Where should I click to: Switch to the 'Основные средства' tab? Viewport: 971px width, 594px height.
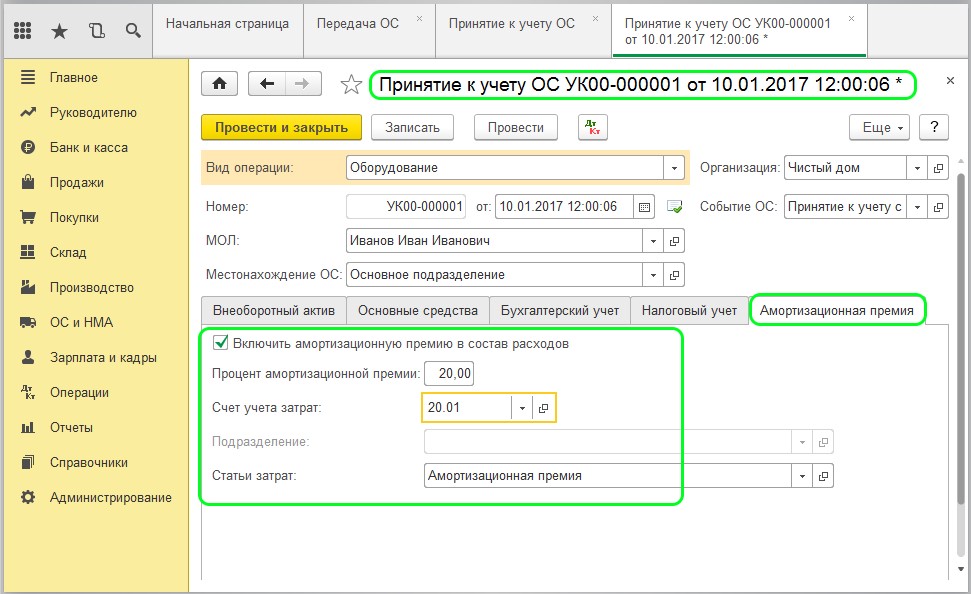pyautogui.click(x=418, y=311)
